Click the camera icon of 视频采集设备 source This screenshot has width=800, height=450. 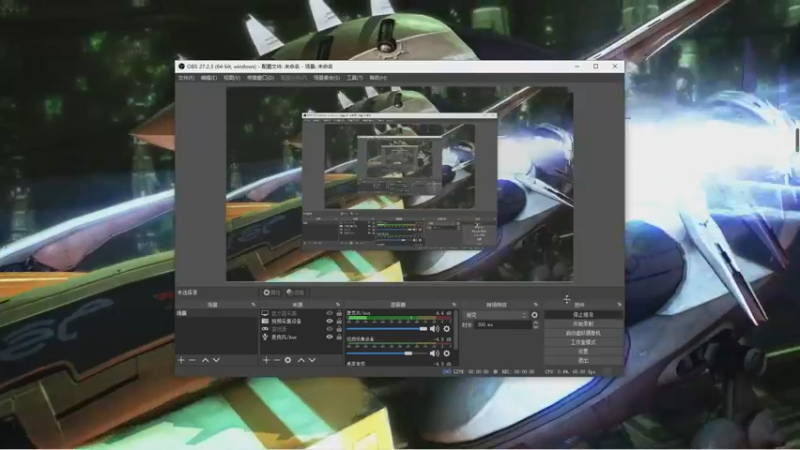click(x=265, y=321)
